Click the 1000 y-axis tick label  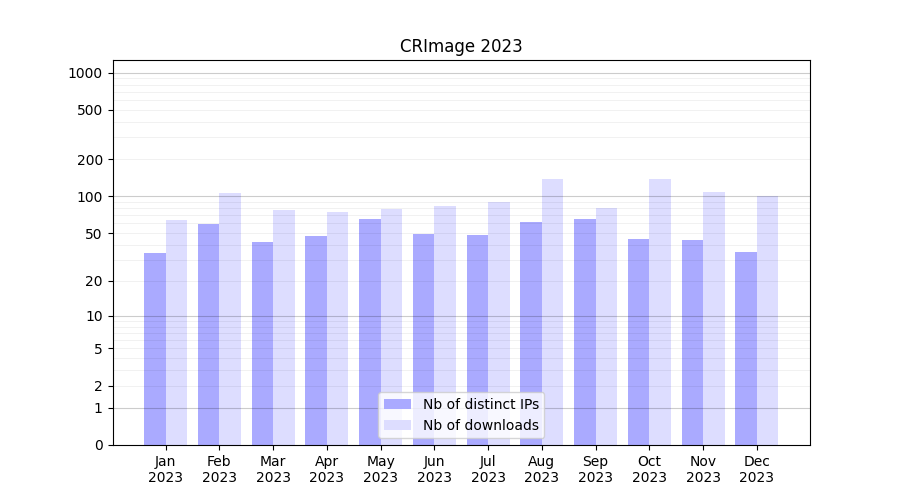pyautogui.click(x=85, y=73)
